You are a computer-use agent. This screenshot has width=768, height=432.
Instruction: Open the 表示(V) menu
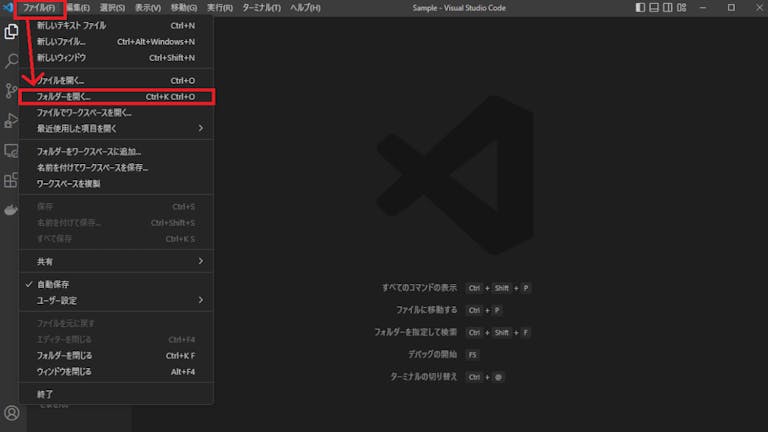147,8
